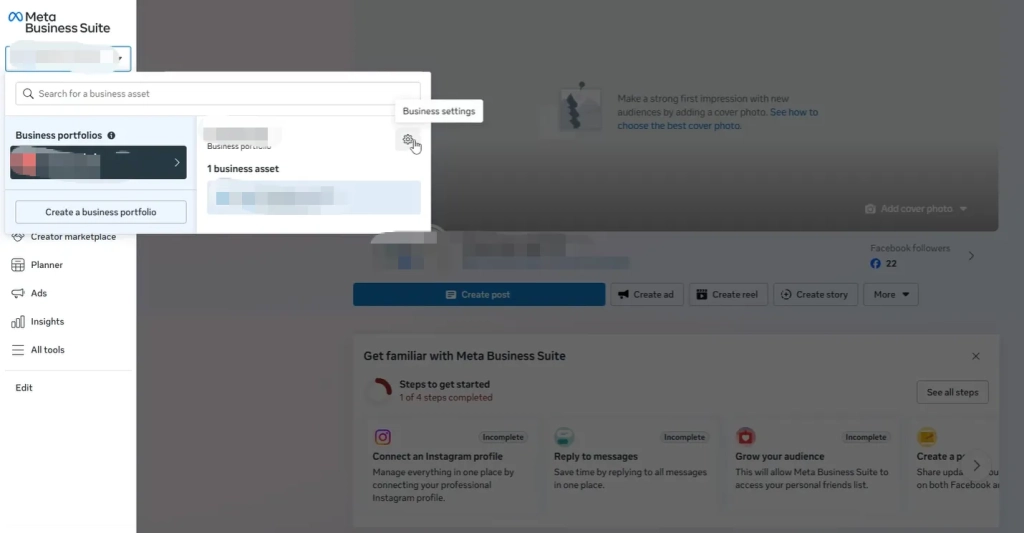Click See all steps button
Screen dimensions: 1024x533
pos(952,392)
